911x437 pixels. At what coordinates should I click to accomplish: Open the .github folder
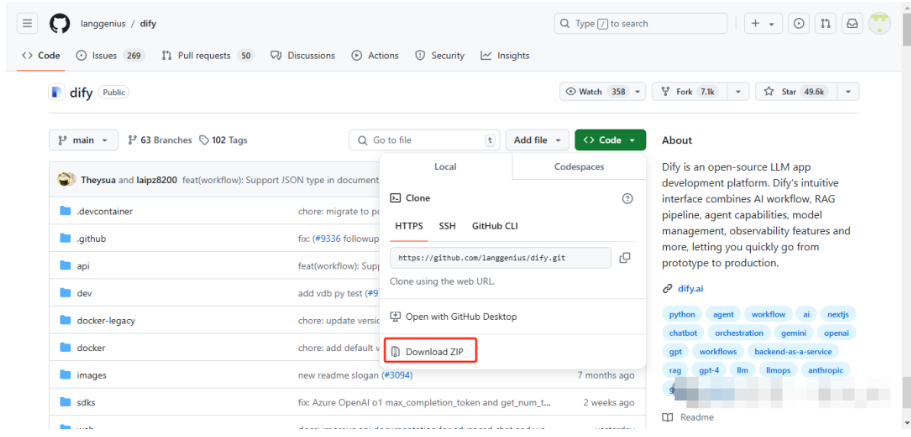(x=91, y=239)
